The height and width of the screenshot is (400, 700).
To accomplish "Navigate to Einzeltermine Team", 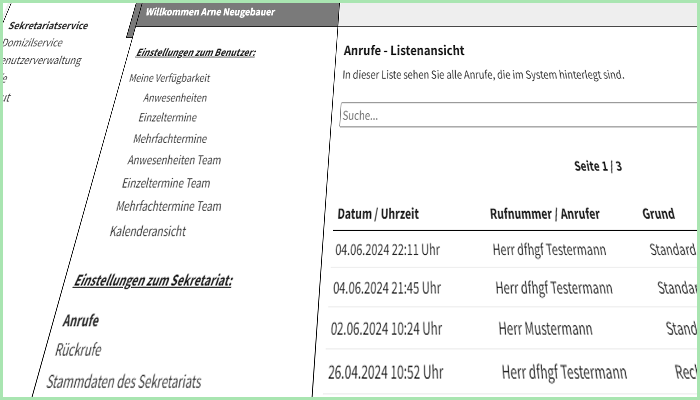I will pyautogui.click(x=166, y=183).
